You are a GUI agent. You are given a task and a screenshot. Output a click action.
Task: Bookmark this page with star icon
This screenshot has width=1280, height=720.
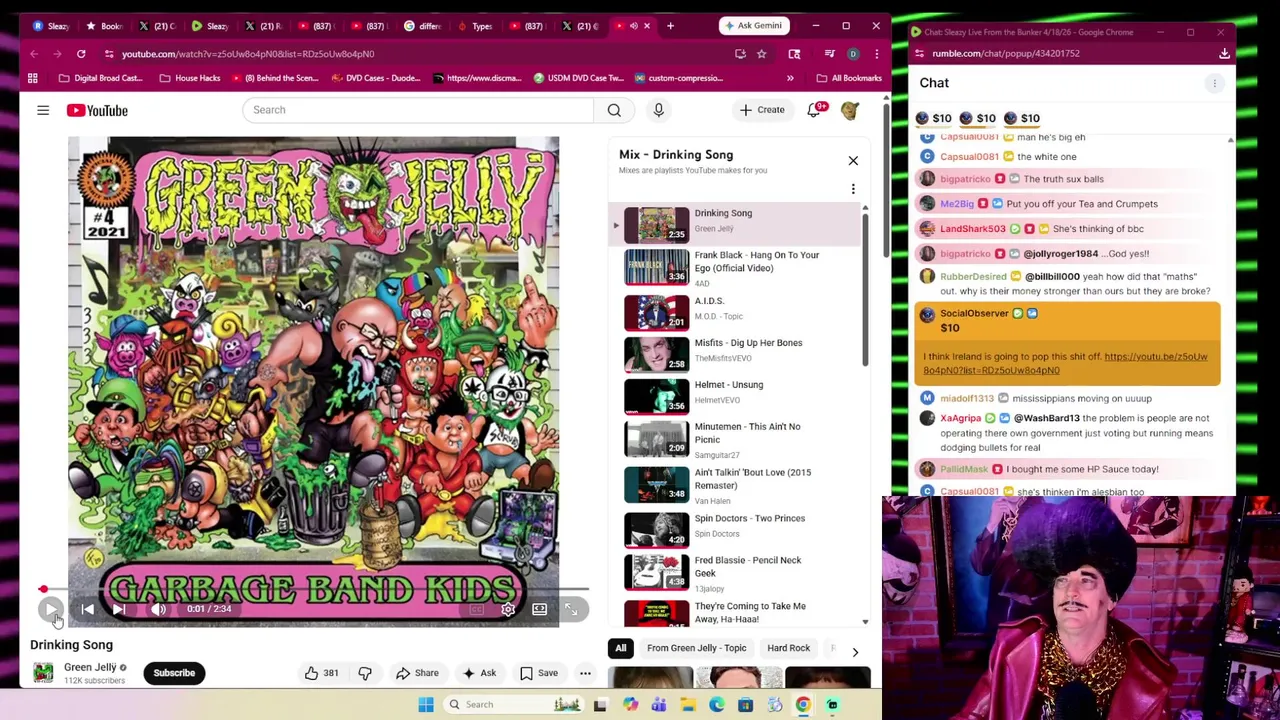coord(761,53)
